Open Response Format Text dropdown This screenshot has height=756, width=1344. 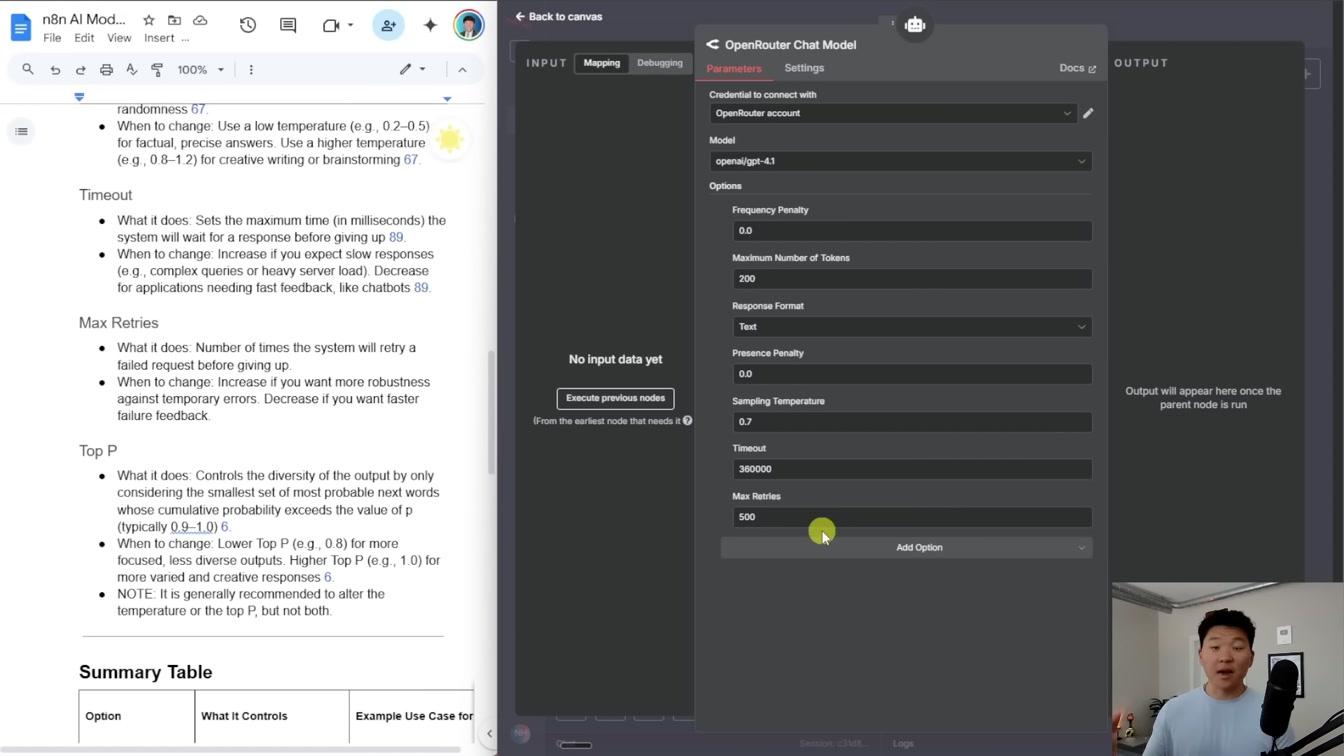coord(912,327)
